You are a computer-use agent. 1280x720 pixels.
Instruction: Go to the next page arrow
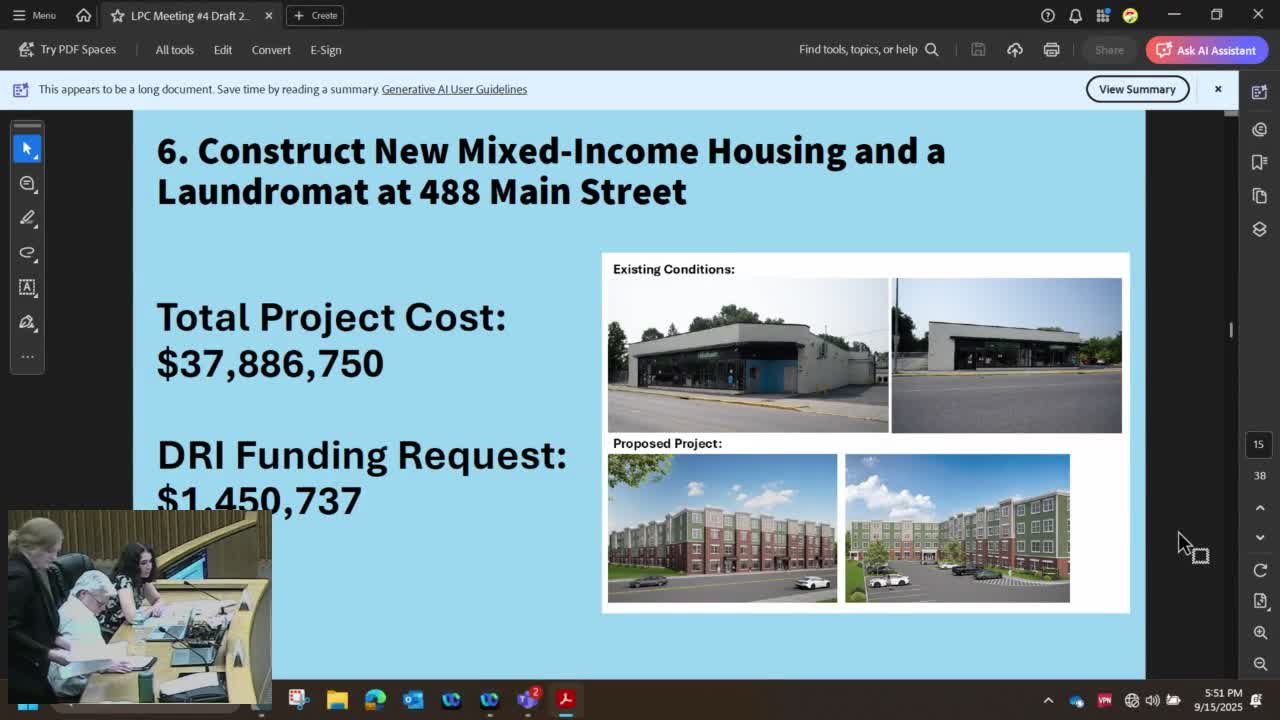tap(1259, 537)
